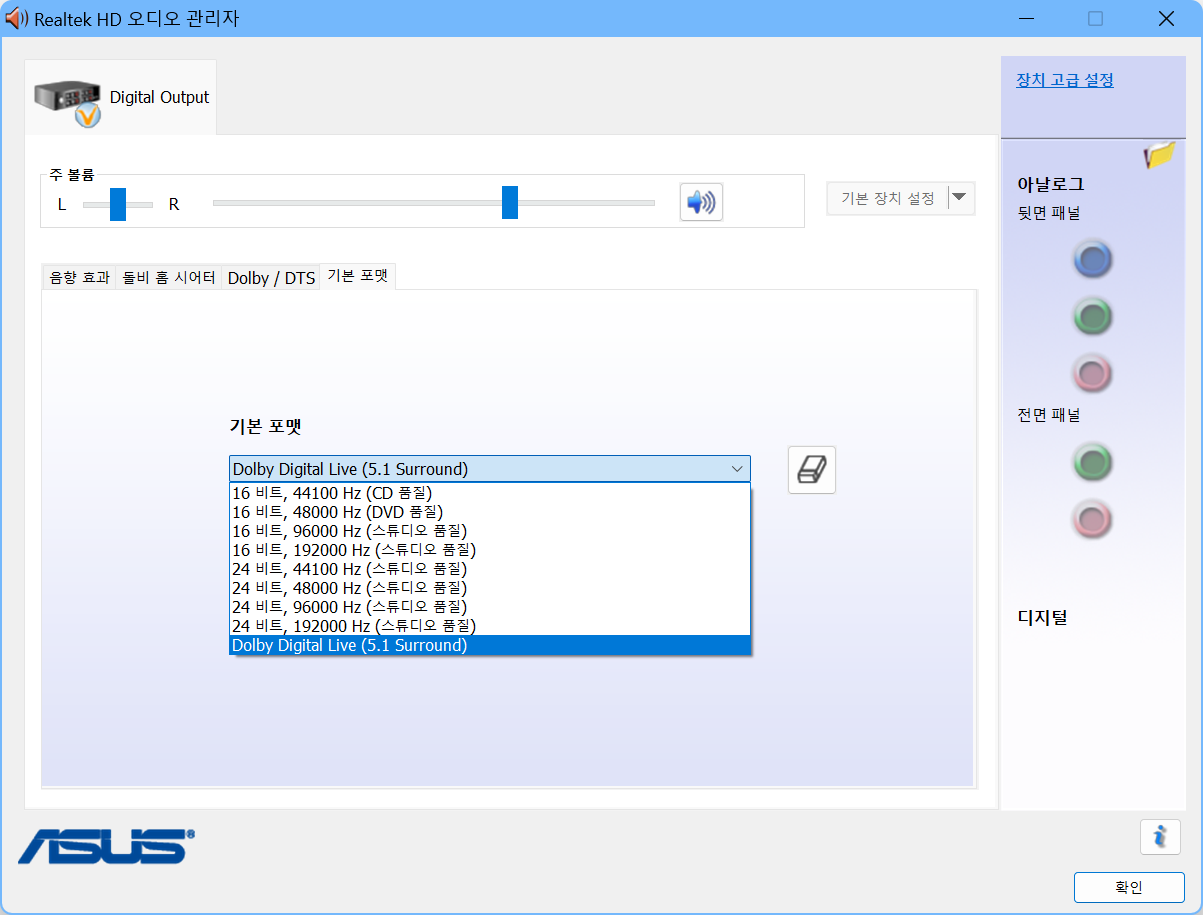Open the 장치 고급 설정 link
Image resolution: width=1203 pixels, height=915 pixels.
pos(1064,80)
